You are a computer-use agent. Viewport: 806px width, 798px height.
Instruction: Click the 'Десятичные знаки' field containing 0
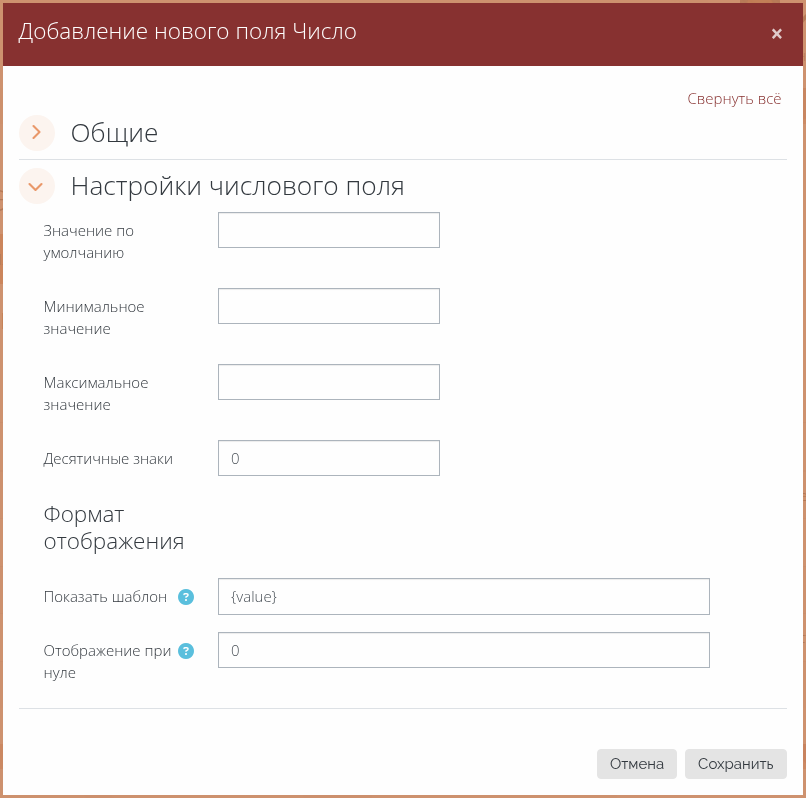pos(328,458)
